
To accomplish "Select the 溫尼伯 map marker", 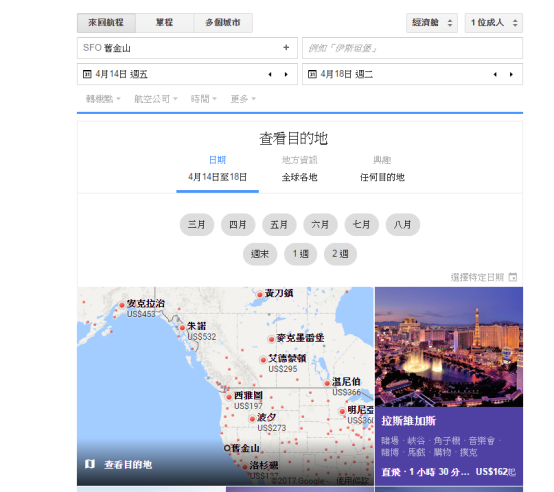I will 327,383.
